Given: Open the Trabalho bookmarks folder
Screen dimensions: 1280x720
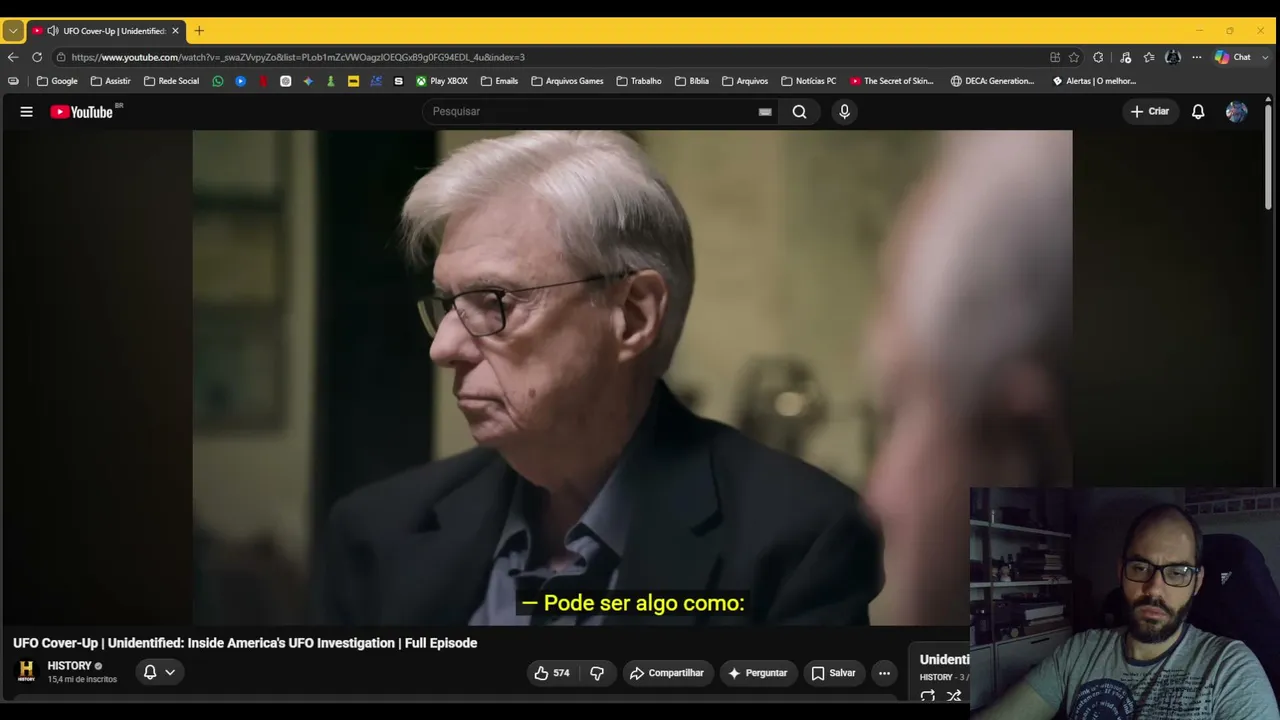Looking at the screenshot, I should [639, 81].
